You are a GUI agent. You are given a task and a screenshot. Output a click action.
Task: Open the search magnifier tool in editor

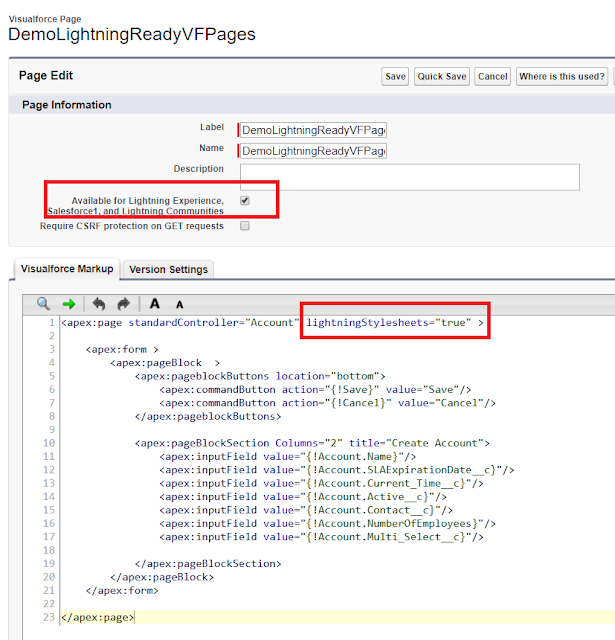pyautogui.click(x=43, y=304)
